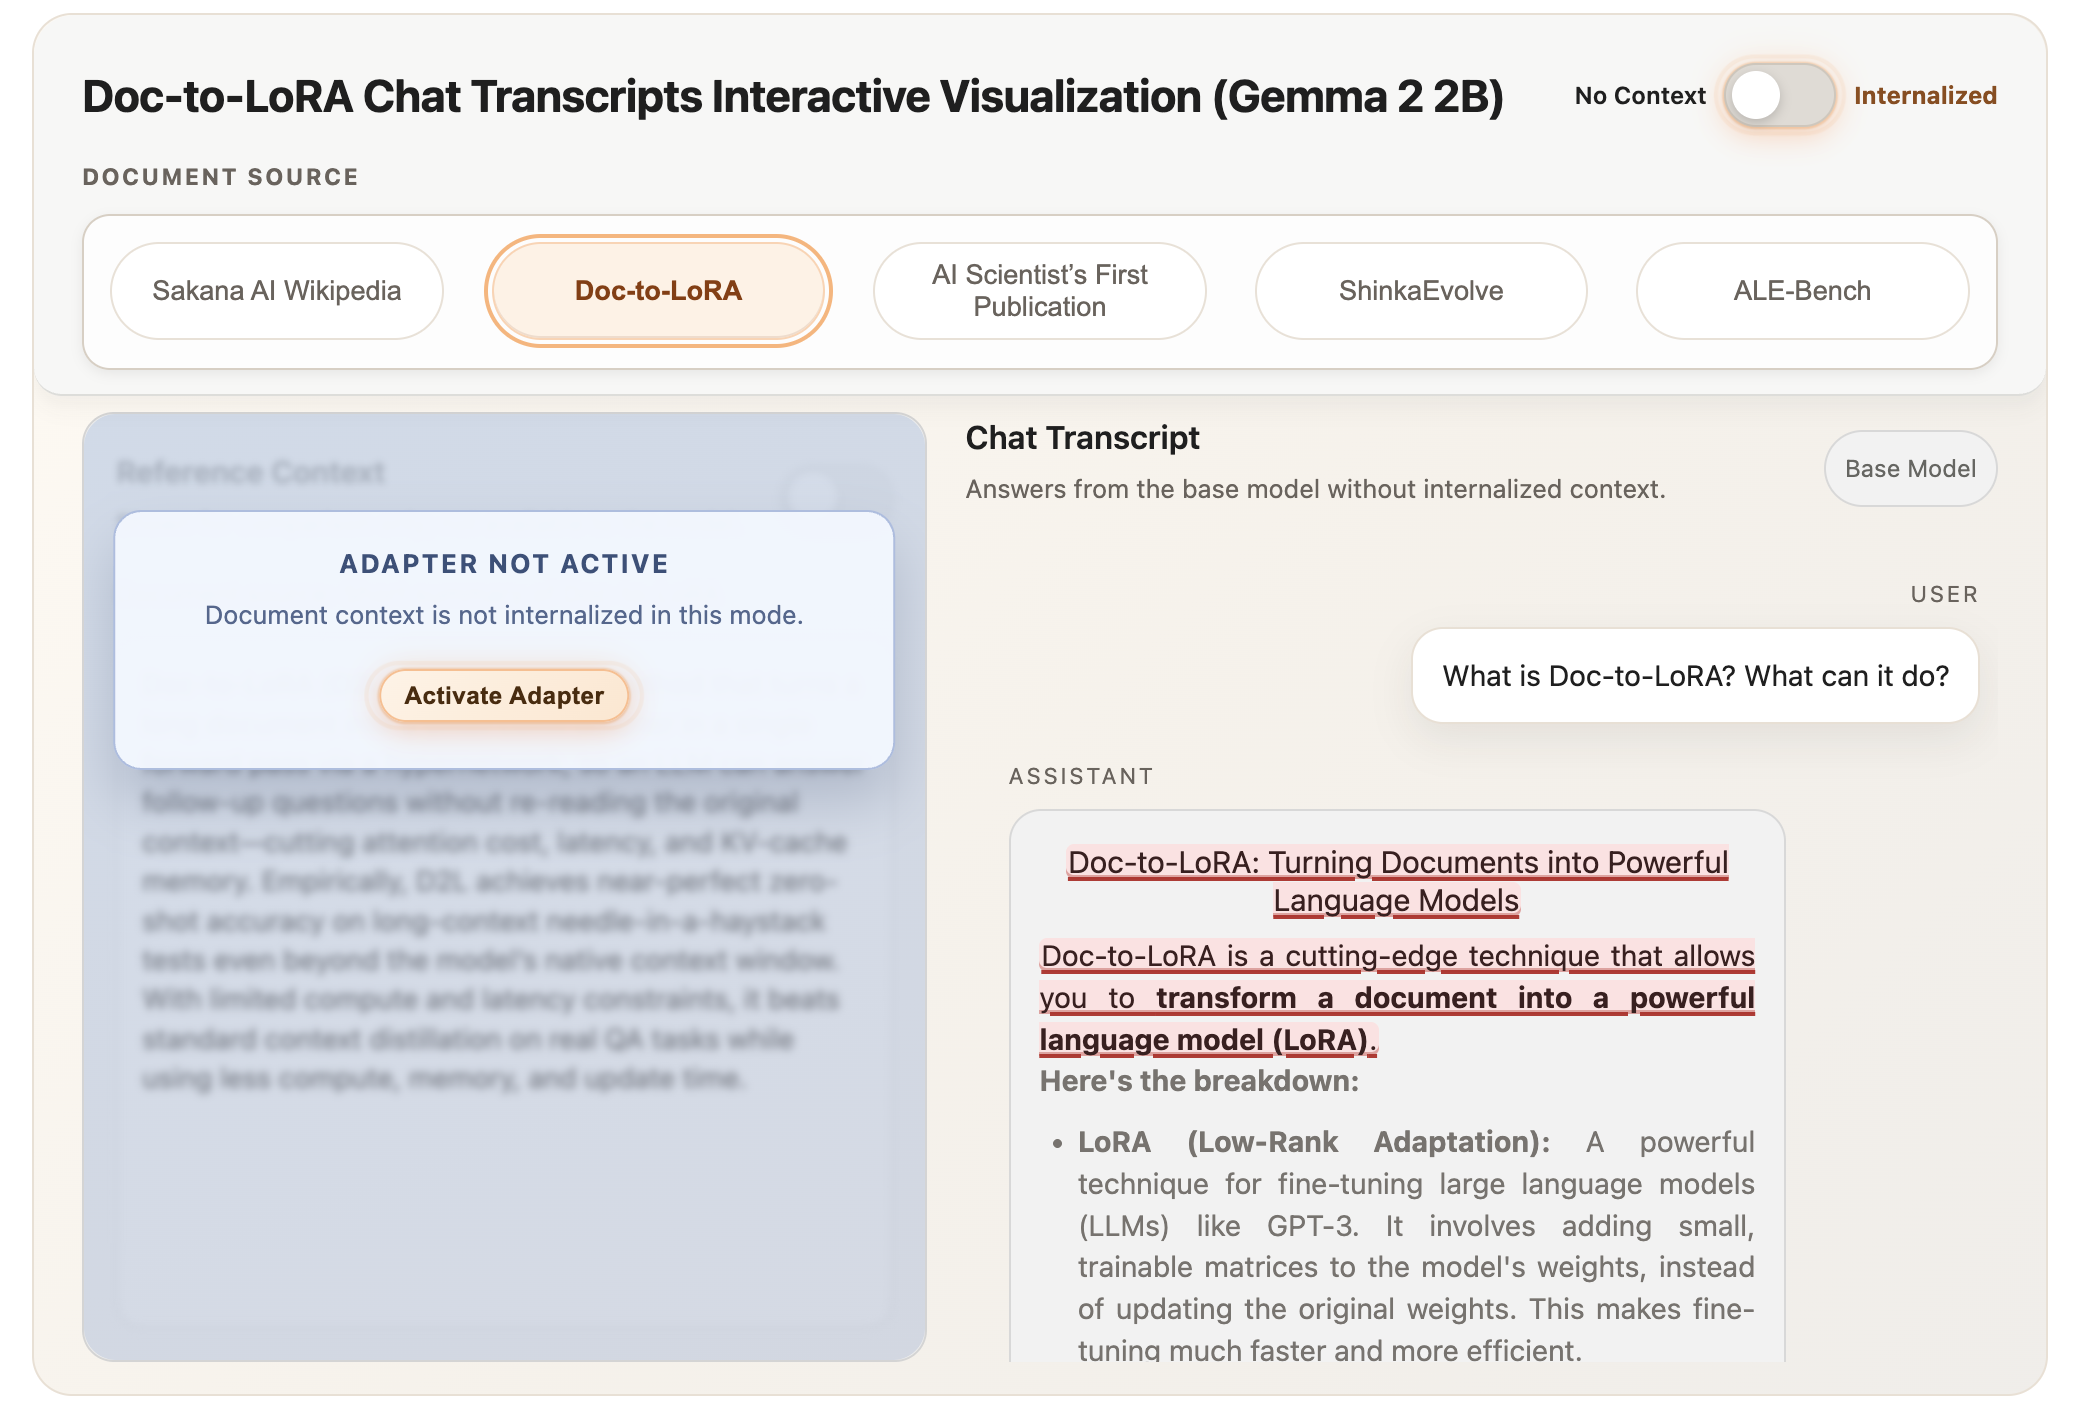The image size is (2092, 1424).
Task: Switch to the ShinkaEvolve document
Action: coord(1420,290)
